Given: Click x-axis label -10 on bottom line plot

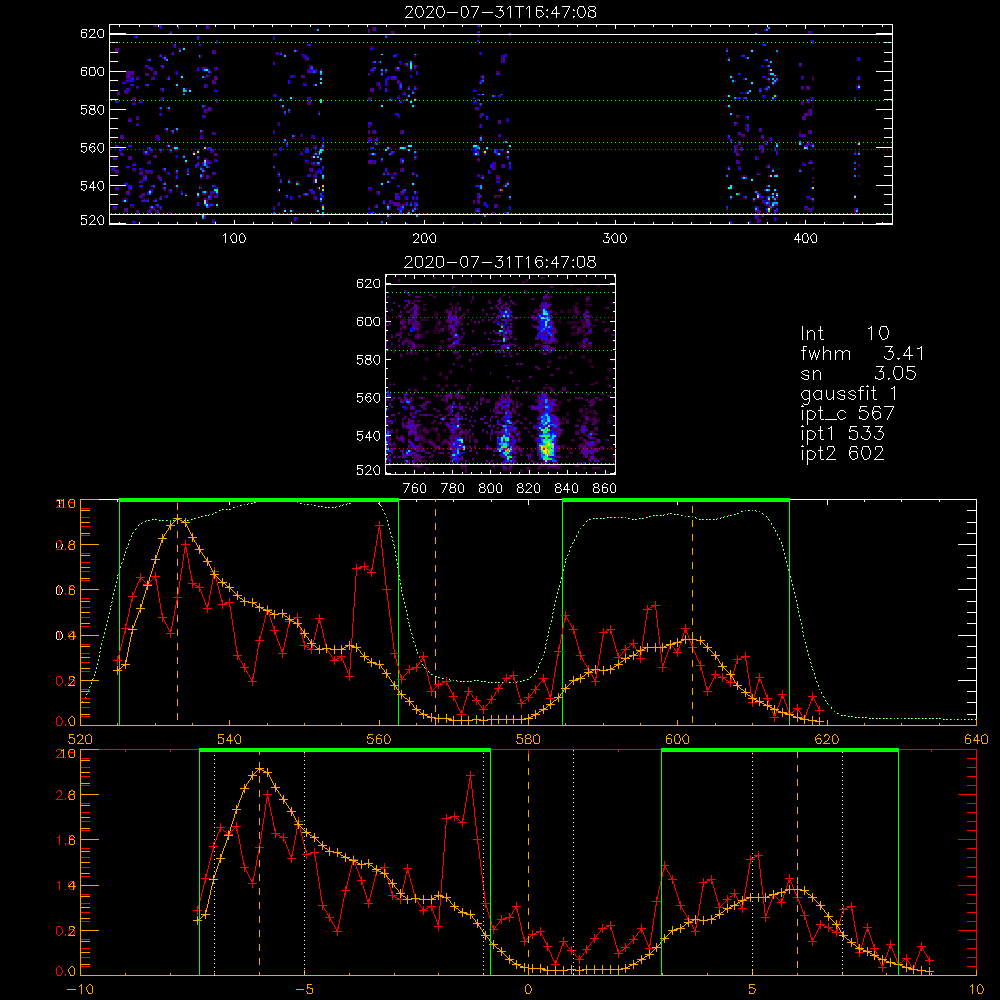Looking at the screenshot, I should tap(80, 990).
